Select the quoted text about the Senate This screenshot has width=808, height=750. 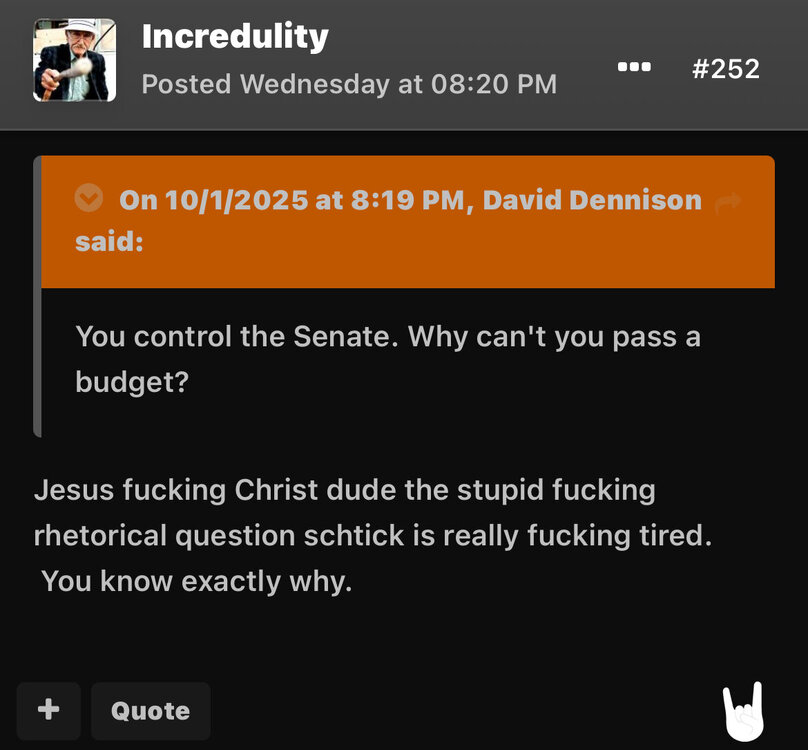(388, 359)
